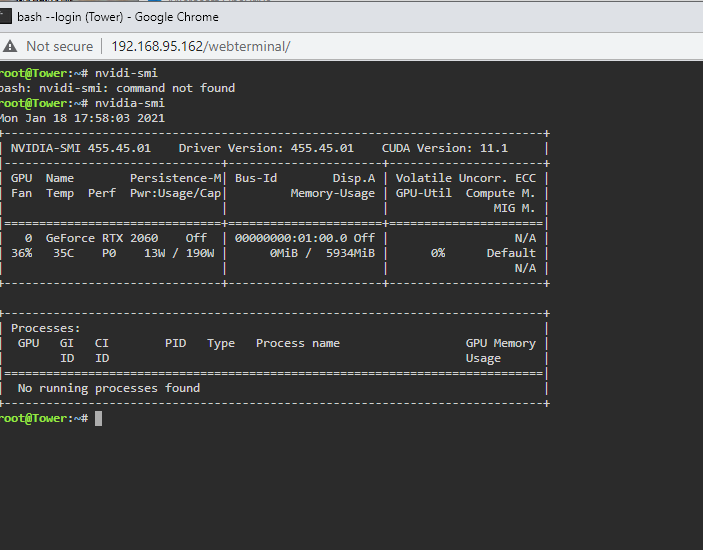703x550 pixels.
Task: Click 'Driver Version: 455.45.01' text
Action: [266, 148]
